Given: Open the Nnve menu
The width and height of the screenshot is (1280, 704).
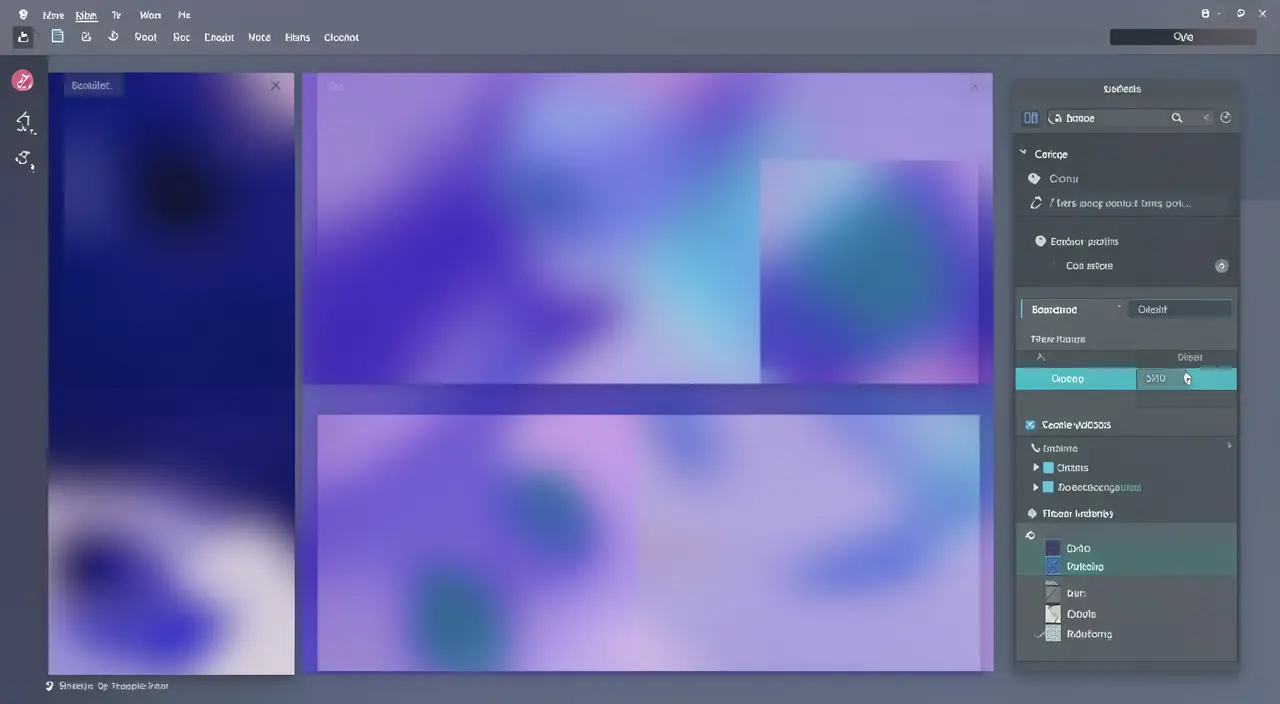Looking at the screenshot, I should [53, 15].
